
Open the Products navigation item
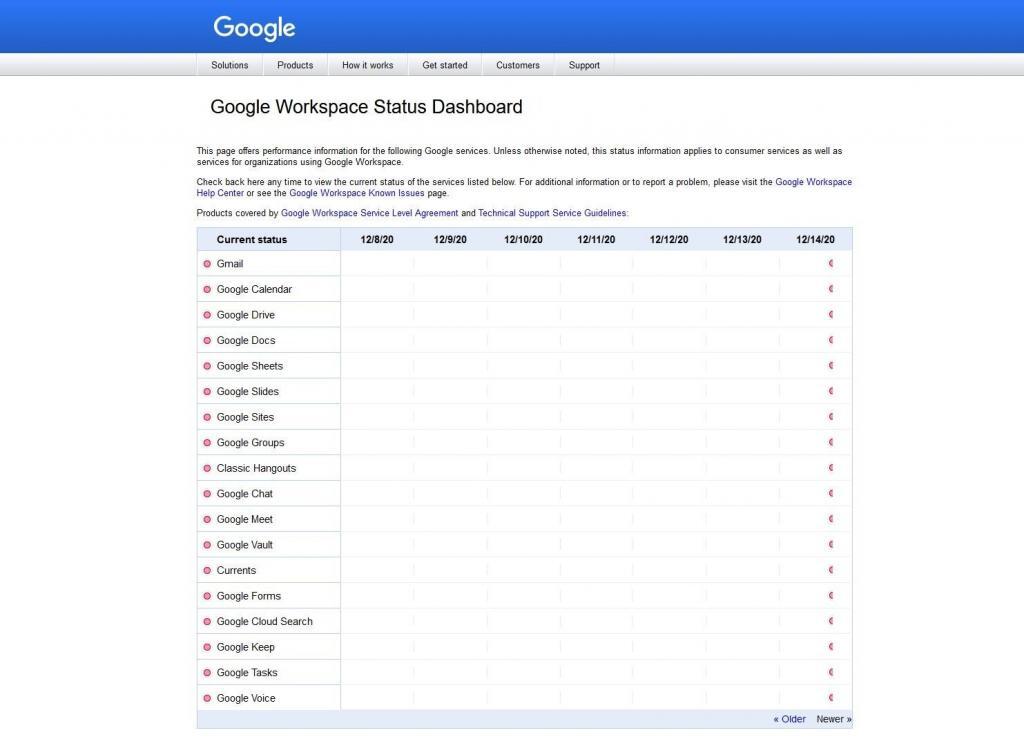pos(295,65)
